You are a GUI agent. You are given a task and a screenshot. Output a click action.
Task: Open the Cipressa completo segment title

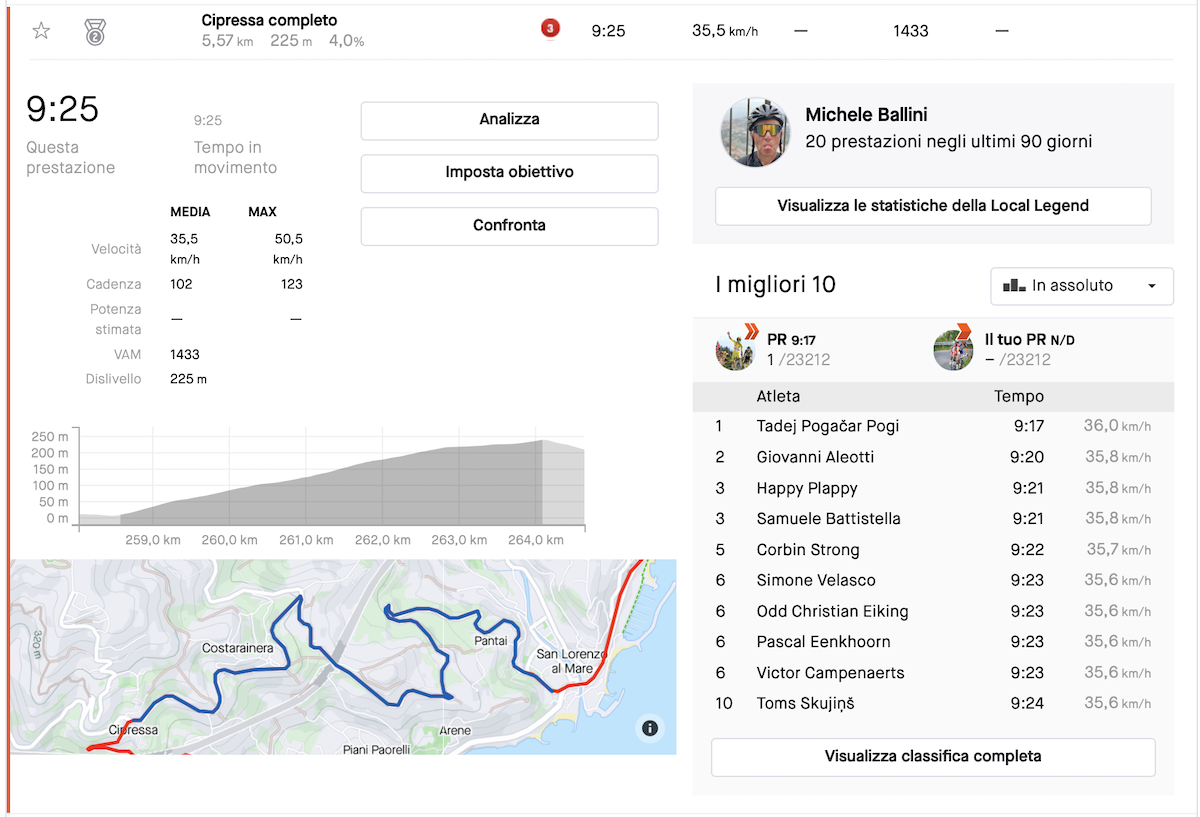click(269, 20)
